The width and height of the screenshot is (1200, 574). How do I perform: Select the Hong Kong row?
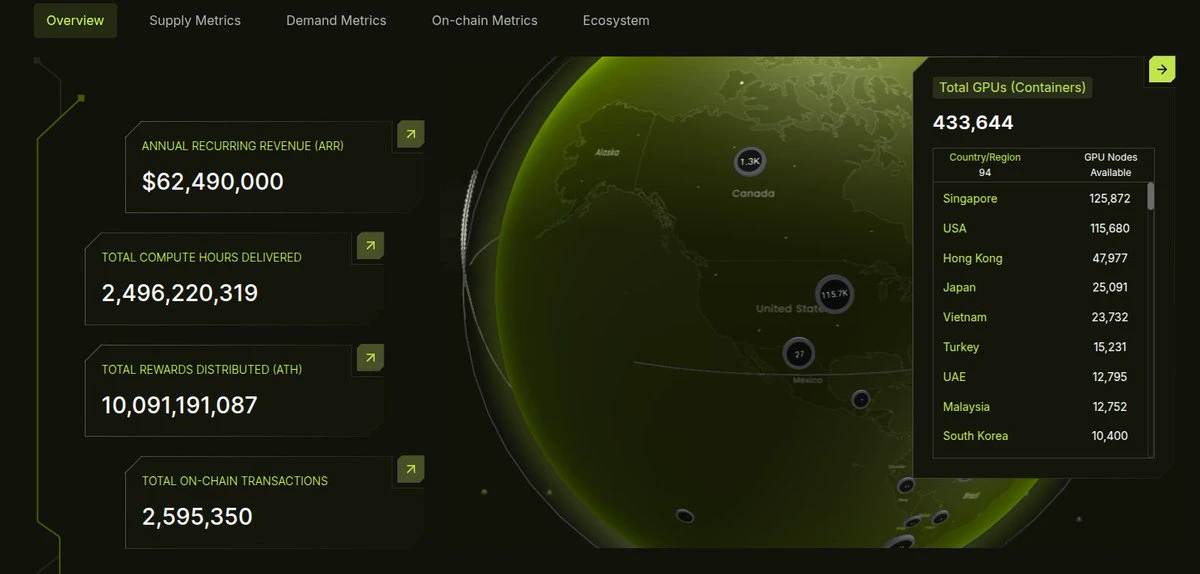point(1039,258)
